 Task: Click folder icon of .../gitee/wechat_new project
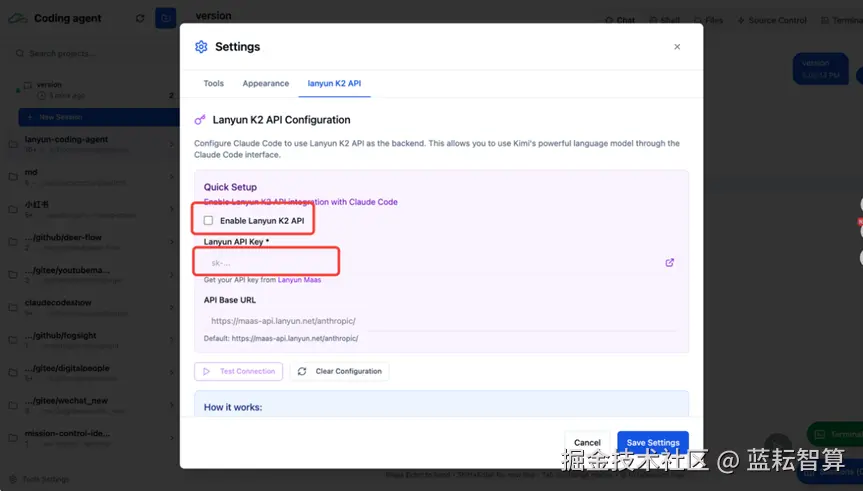(x=13, y=405)
